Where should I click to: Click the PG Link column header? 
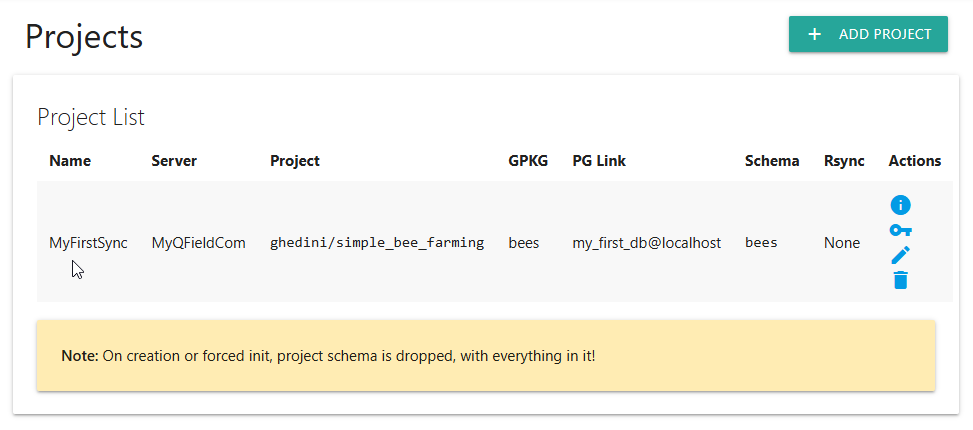pos(599,161)
